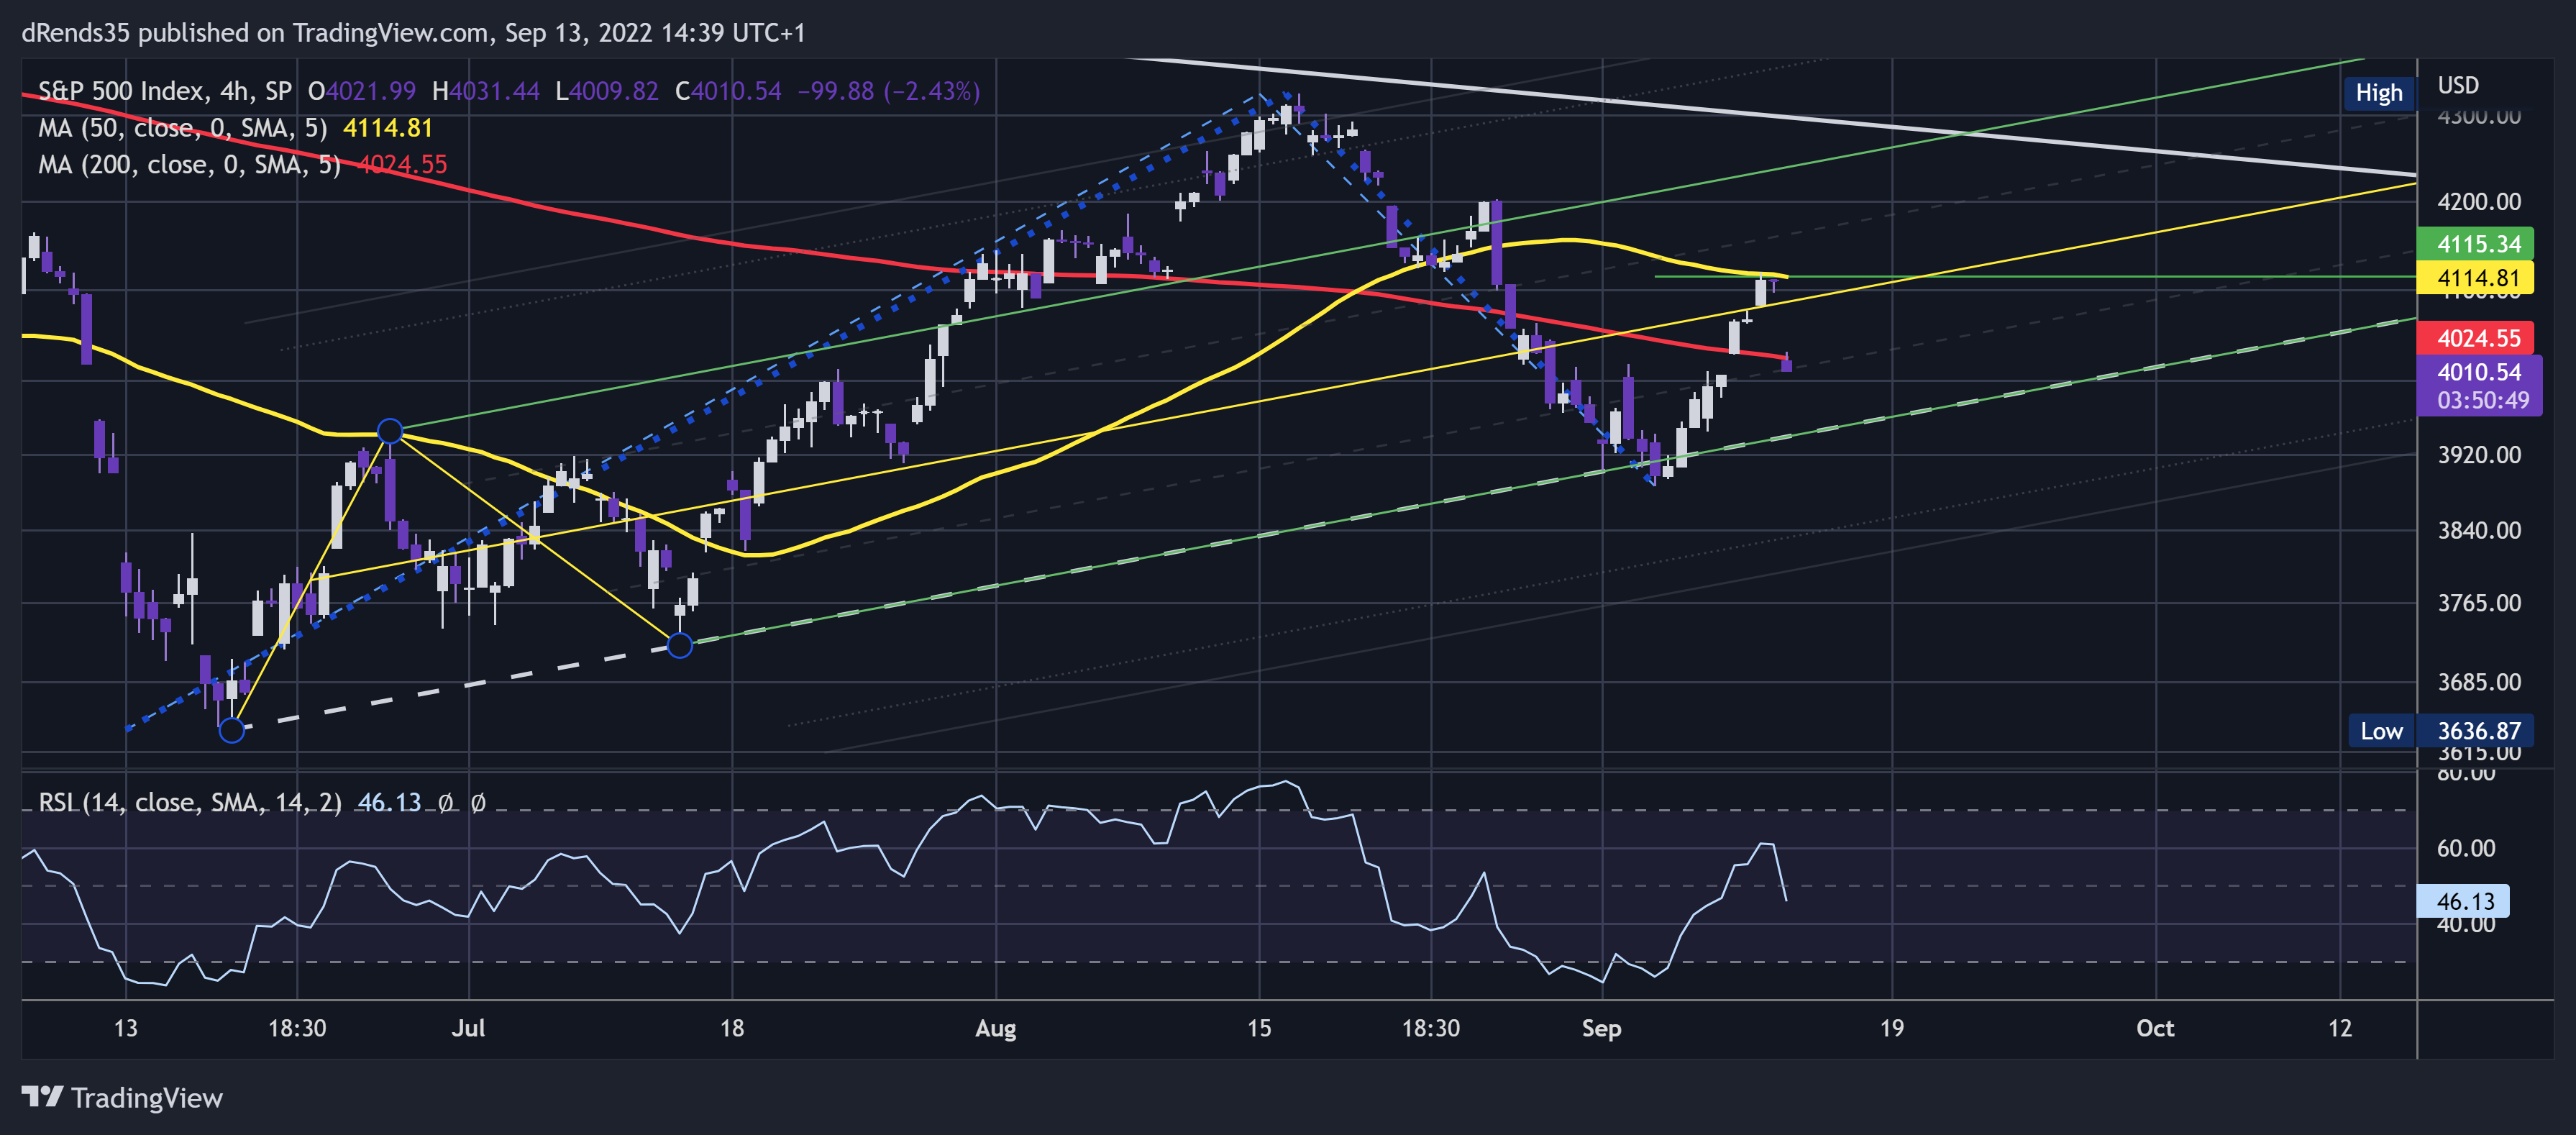Viewport: 2576px width, 1135px height.
Task: Click the 3765.00 price axis label
Action: [x=2478, y=603]
